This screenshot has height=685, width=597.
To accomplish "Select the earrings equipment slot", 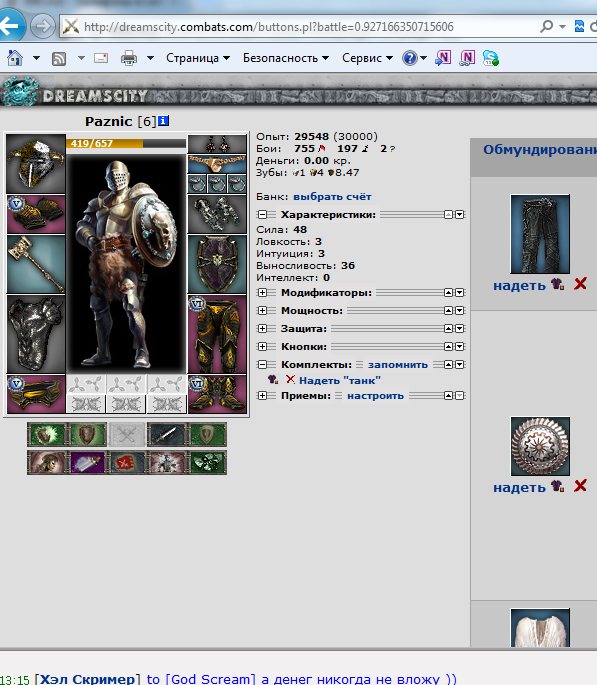I will pos(217,144).
